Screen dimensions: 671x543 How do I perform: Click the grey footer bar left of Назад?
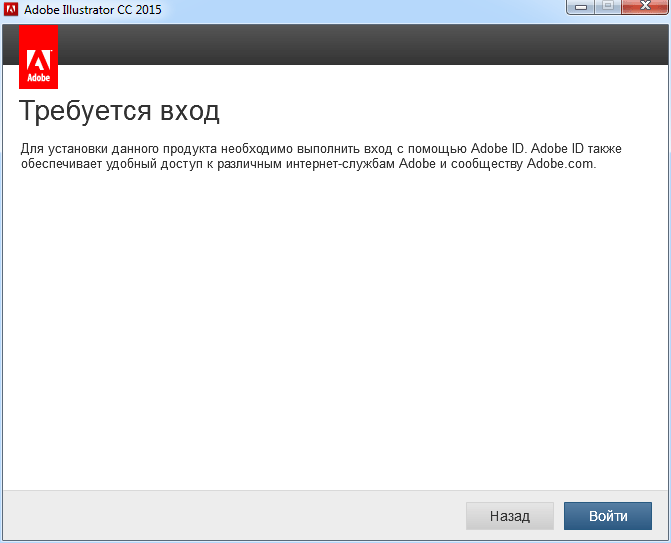pyautogui.click(x=230, y=516)
